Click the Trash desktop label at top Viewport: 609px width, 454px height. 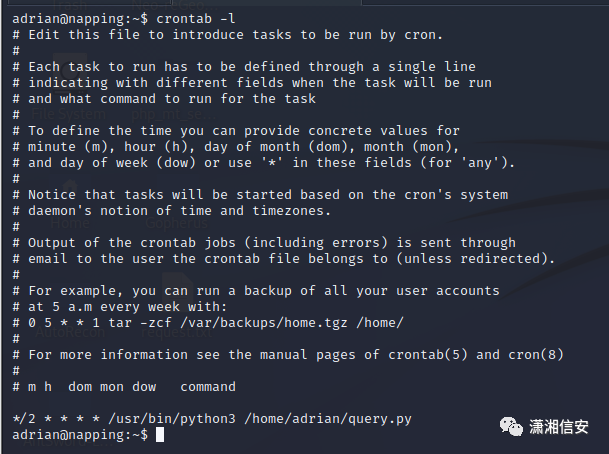click(69, 5)
